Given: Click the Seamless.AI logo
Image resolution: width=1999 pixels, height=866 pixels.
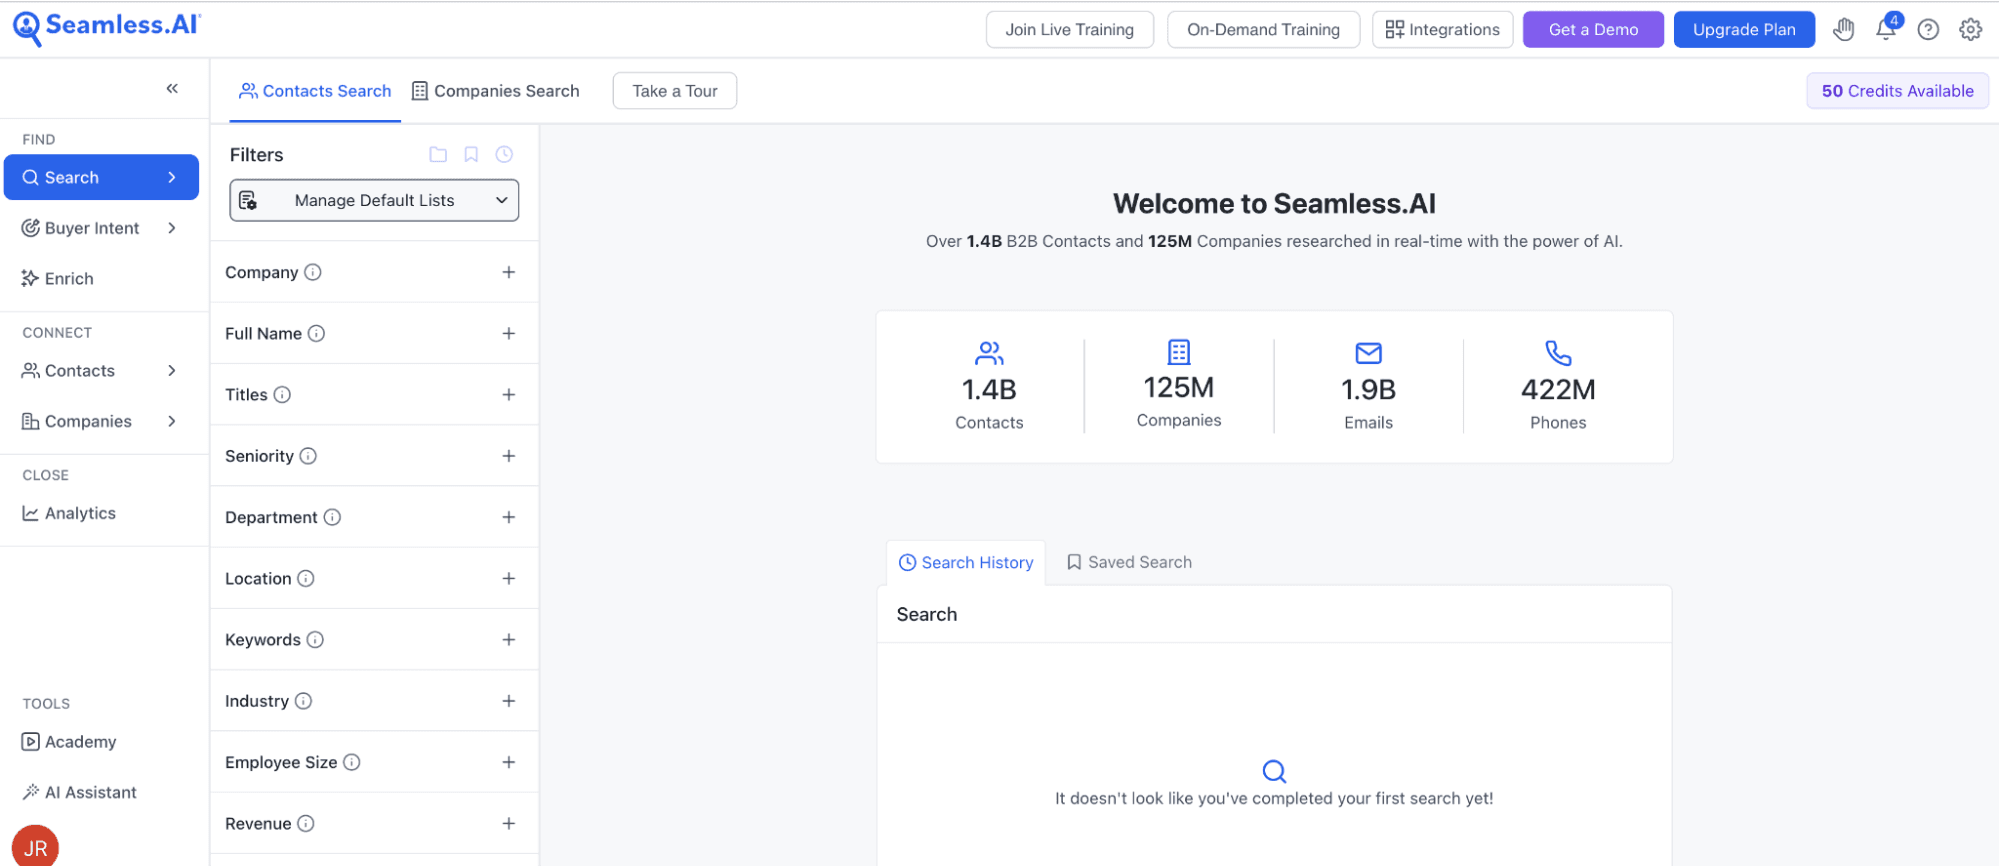Looking at the screenshot, I should point(107,28).
